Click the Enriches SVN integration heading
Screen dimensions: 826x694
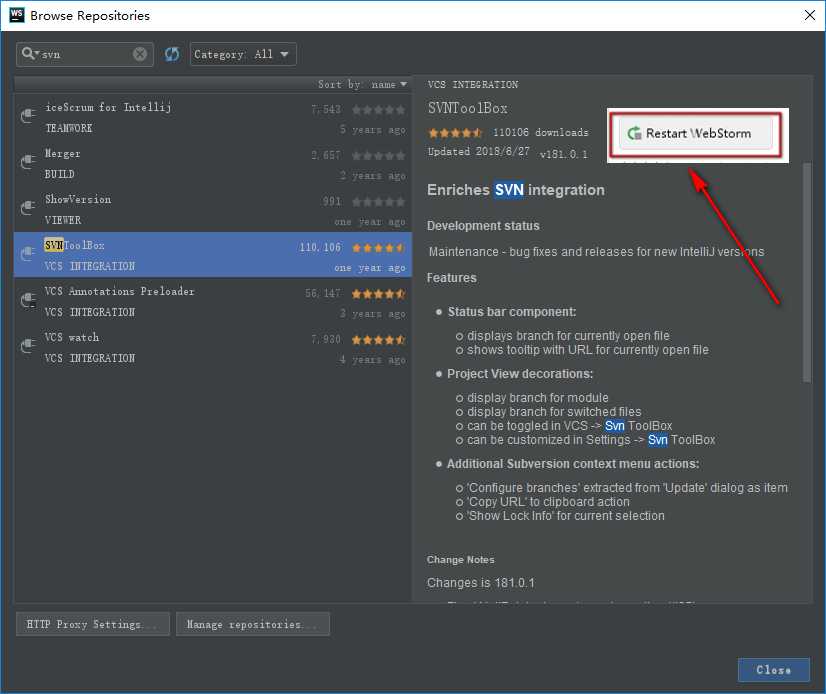(516, 190)
